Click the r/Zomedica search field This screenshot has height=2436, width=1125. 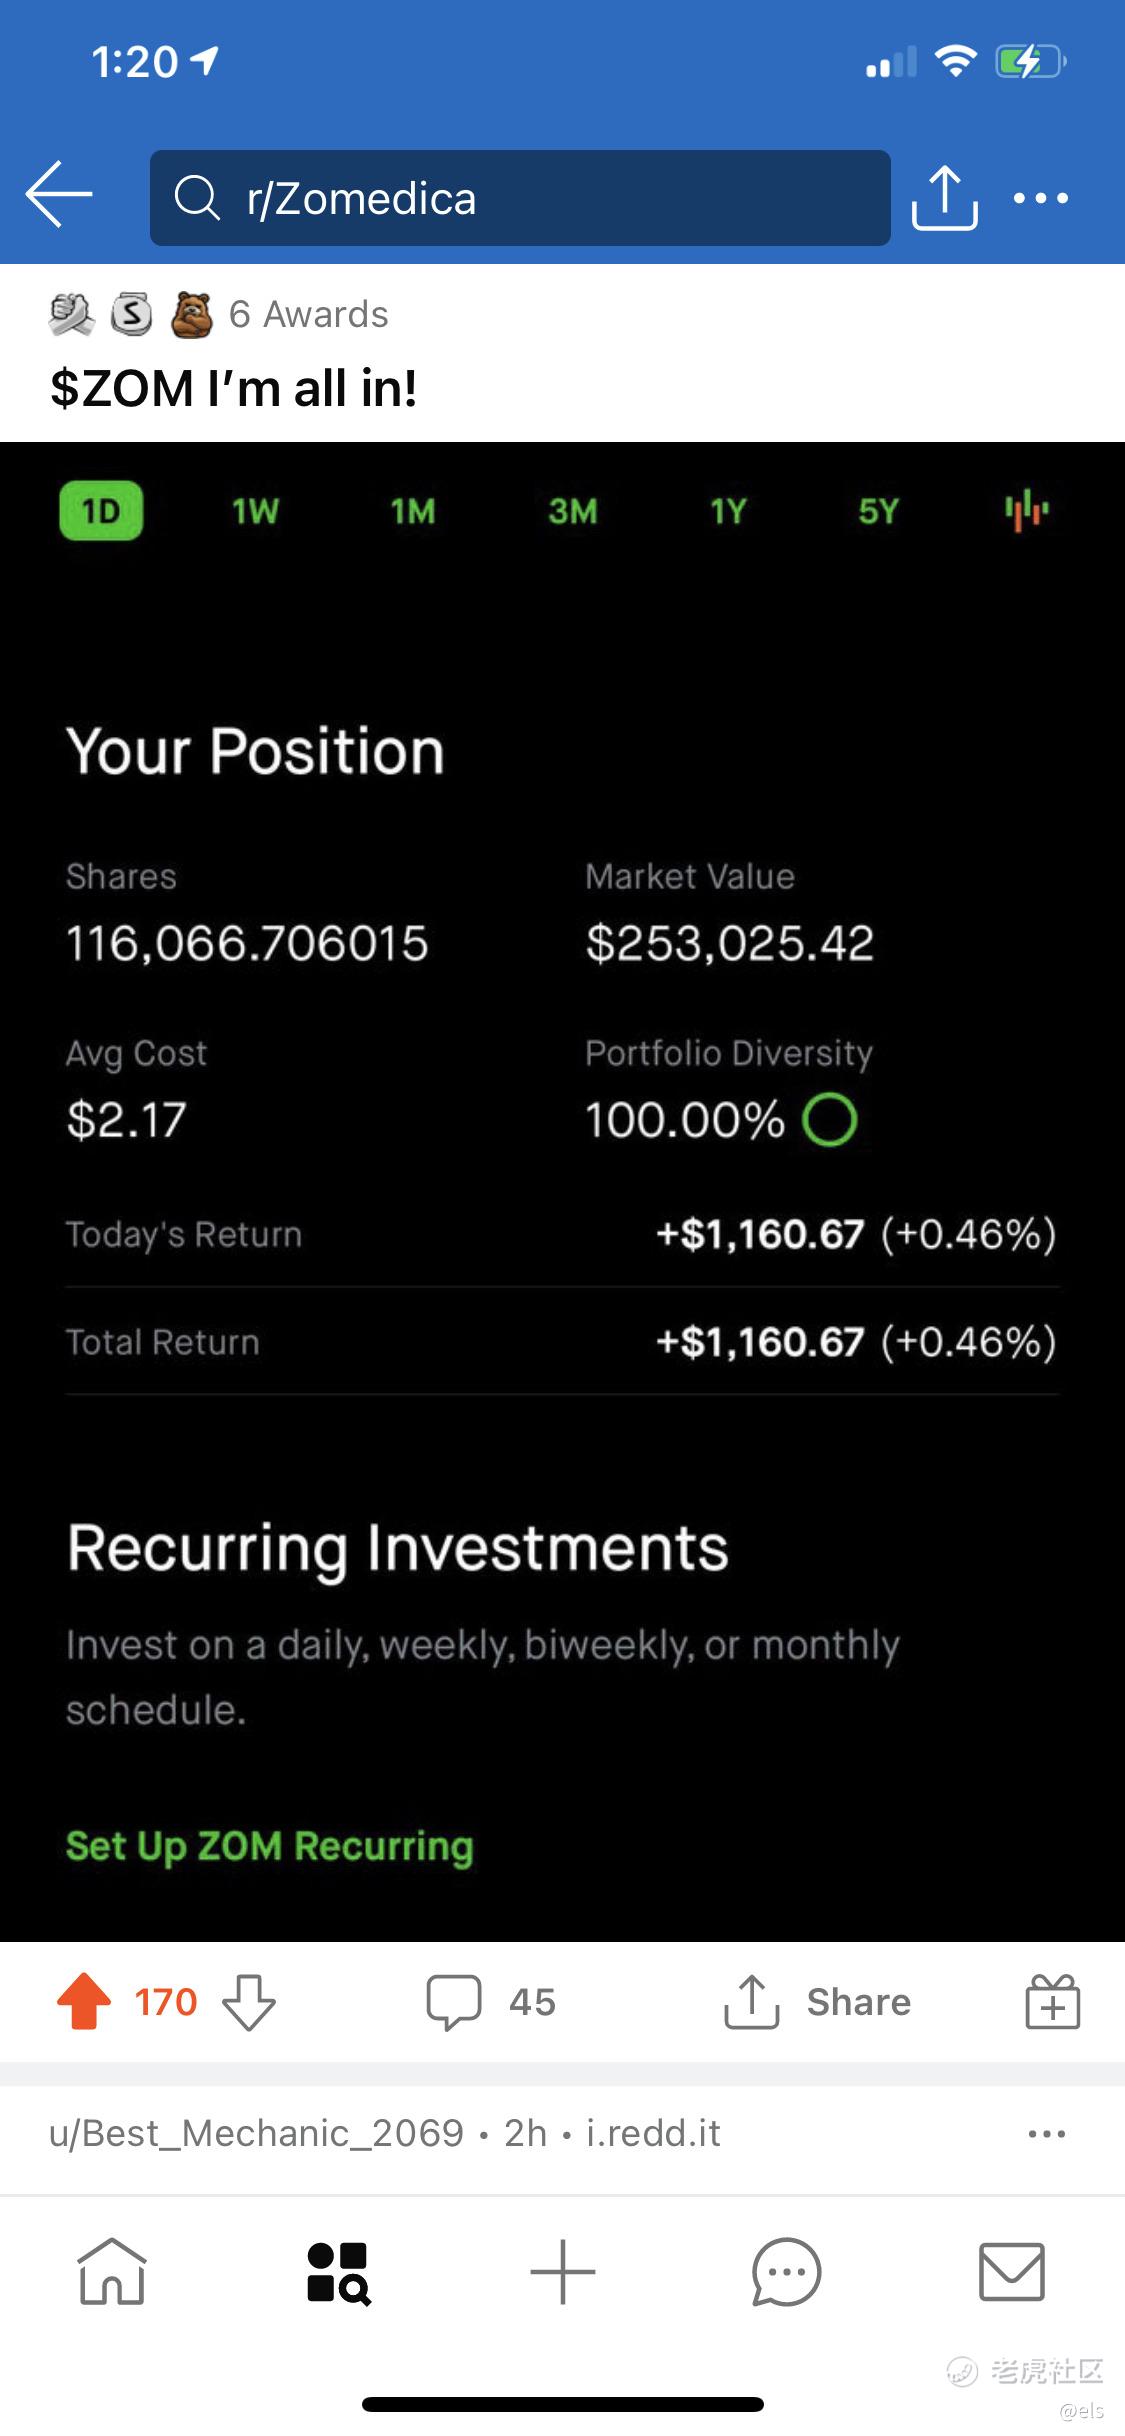click(520, 198)
